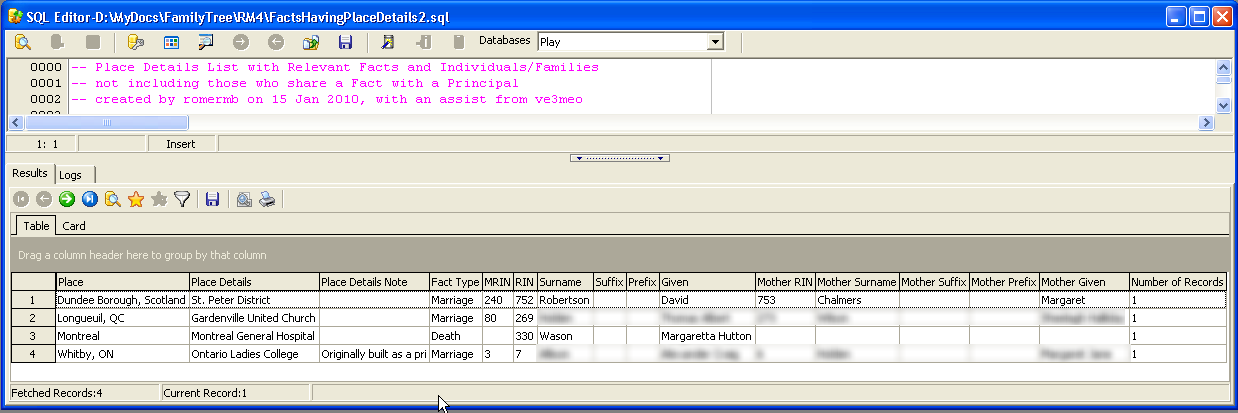This screenshot has width=1238, height=413.
Task: Click the MRIN column header
Action: point(497,282)
